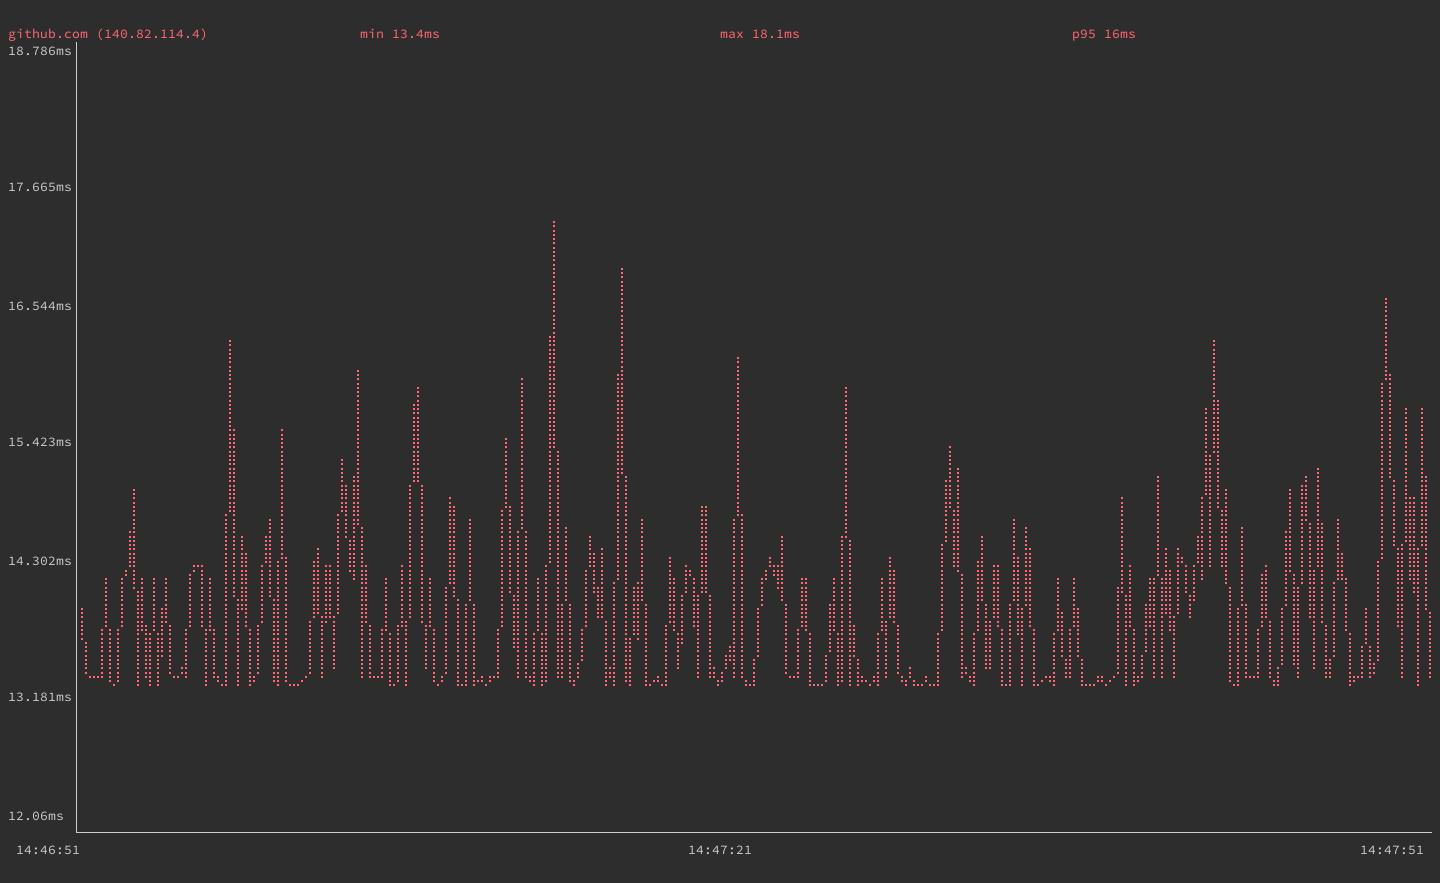This screenshot has width=1440, height=883.
Task: Click the max 18.1ms statistic
Action: 758,33
